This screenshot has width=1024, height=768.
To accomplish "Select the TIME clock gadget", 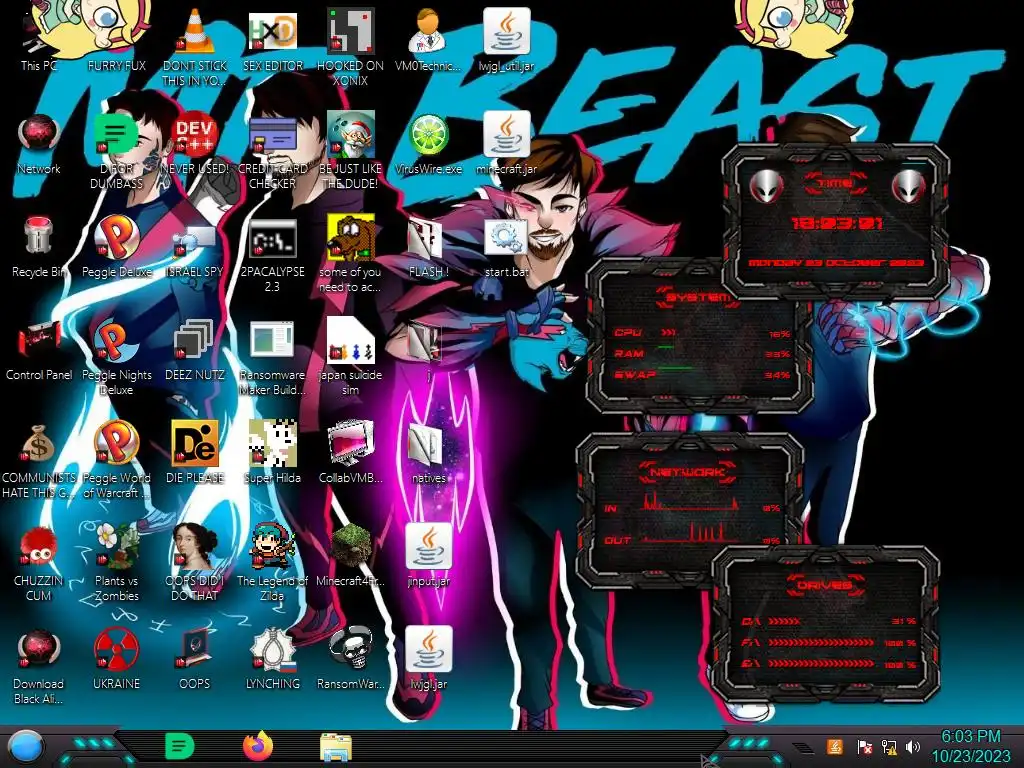I will tap(836, 221).
